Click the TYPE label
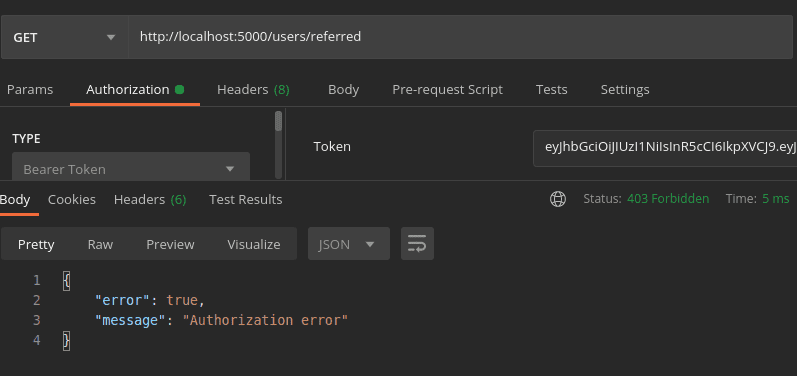Image resolution: width=797 pixels, height=376 pixels. point(26,139)
